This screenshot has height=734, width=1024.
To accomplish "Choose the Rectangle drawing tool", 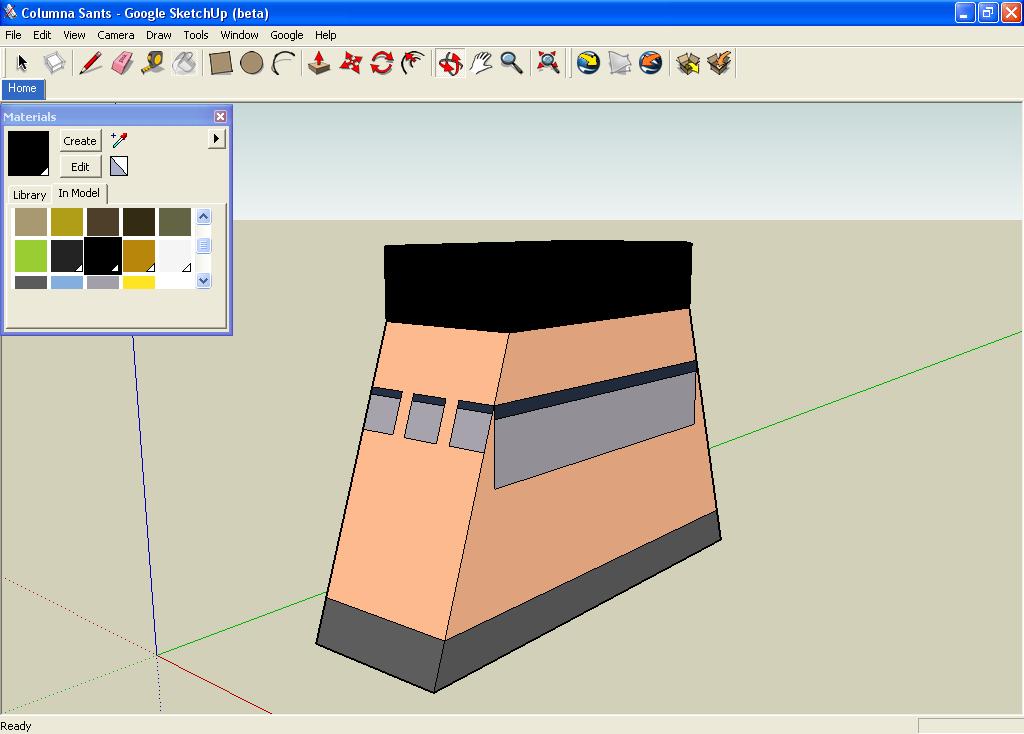I will click(x=220, y=63).
